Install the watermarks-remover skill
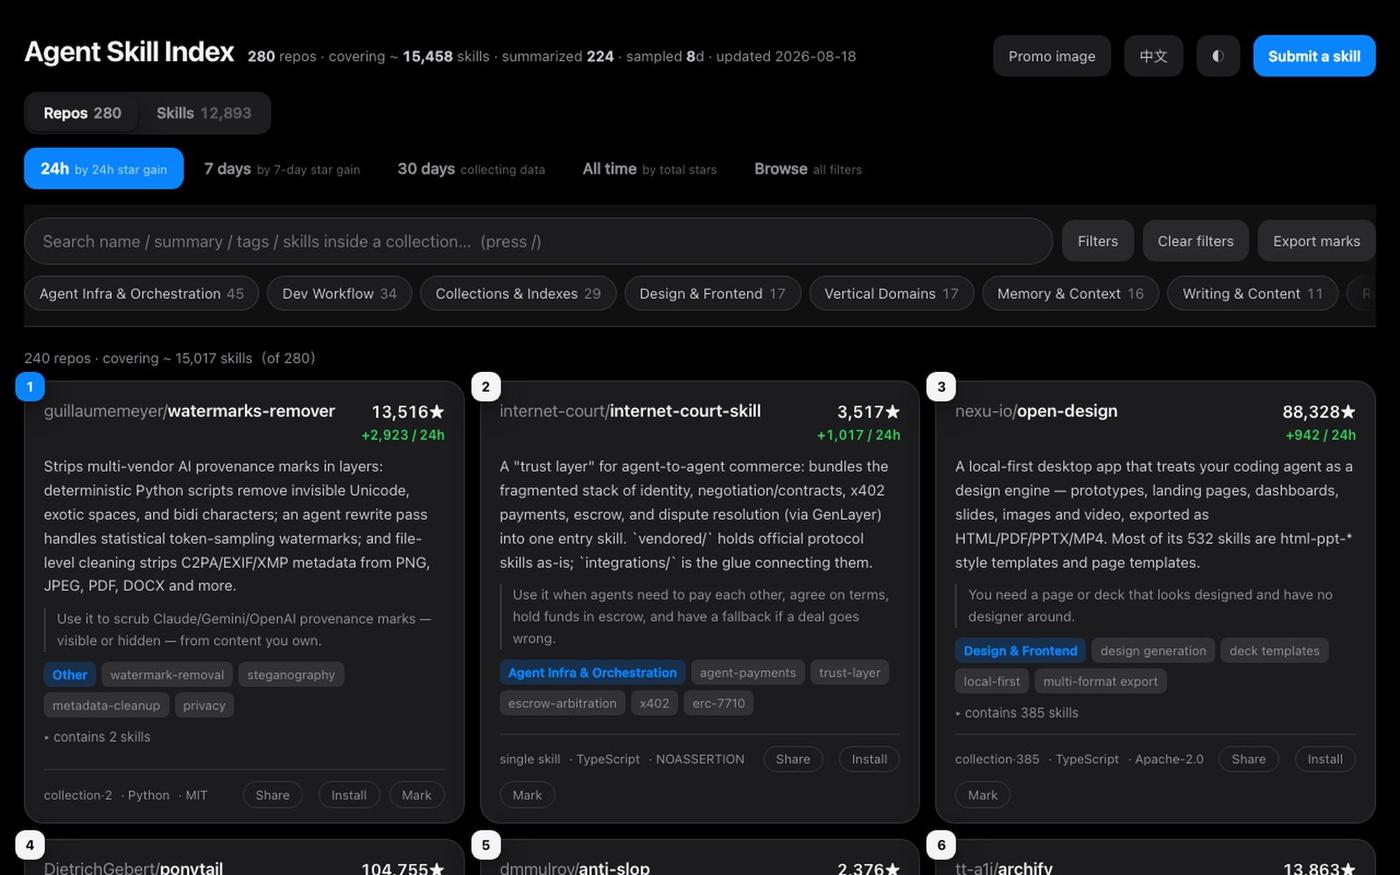The width and height of the screenshot is (1400, 875). click(x=349, y=795)
